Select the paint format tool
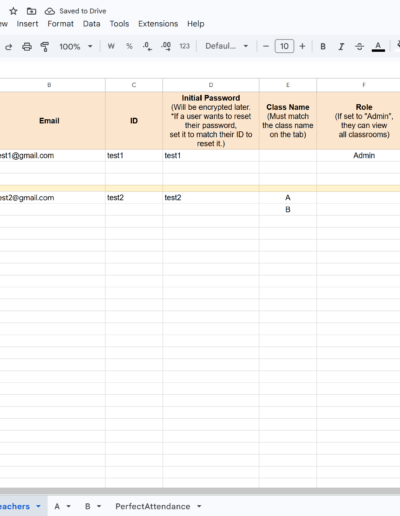 [45, 47]
